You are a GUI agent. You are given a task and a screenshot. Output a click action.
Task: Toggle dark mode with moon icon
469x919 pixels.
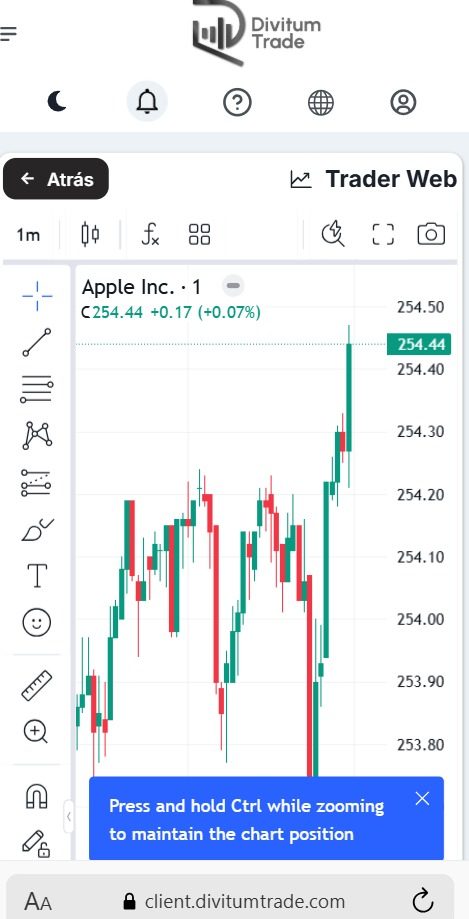[57, 102]
